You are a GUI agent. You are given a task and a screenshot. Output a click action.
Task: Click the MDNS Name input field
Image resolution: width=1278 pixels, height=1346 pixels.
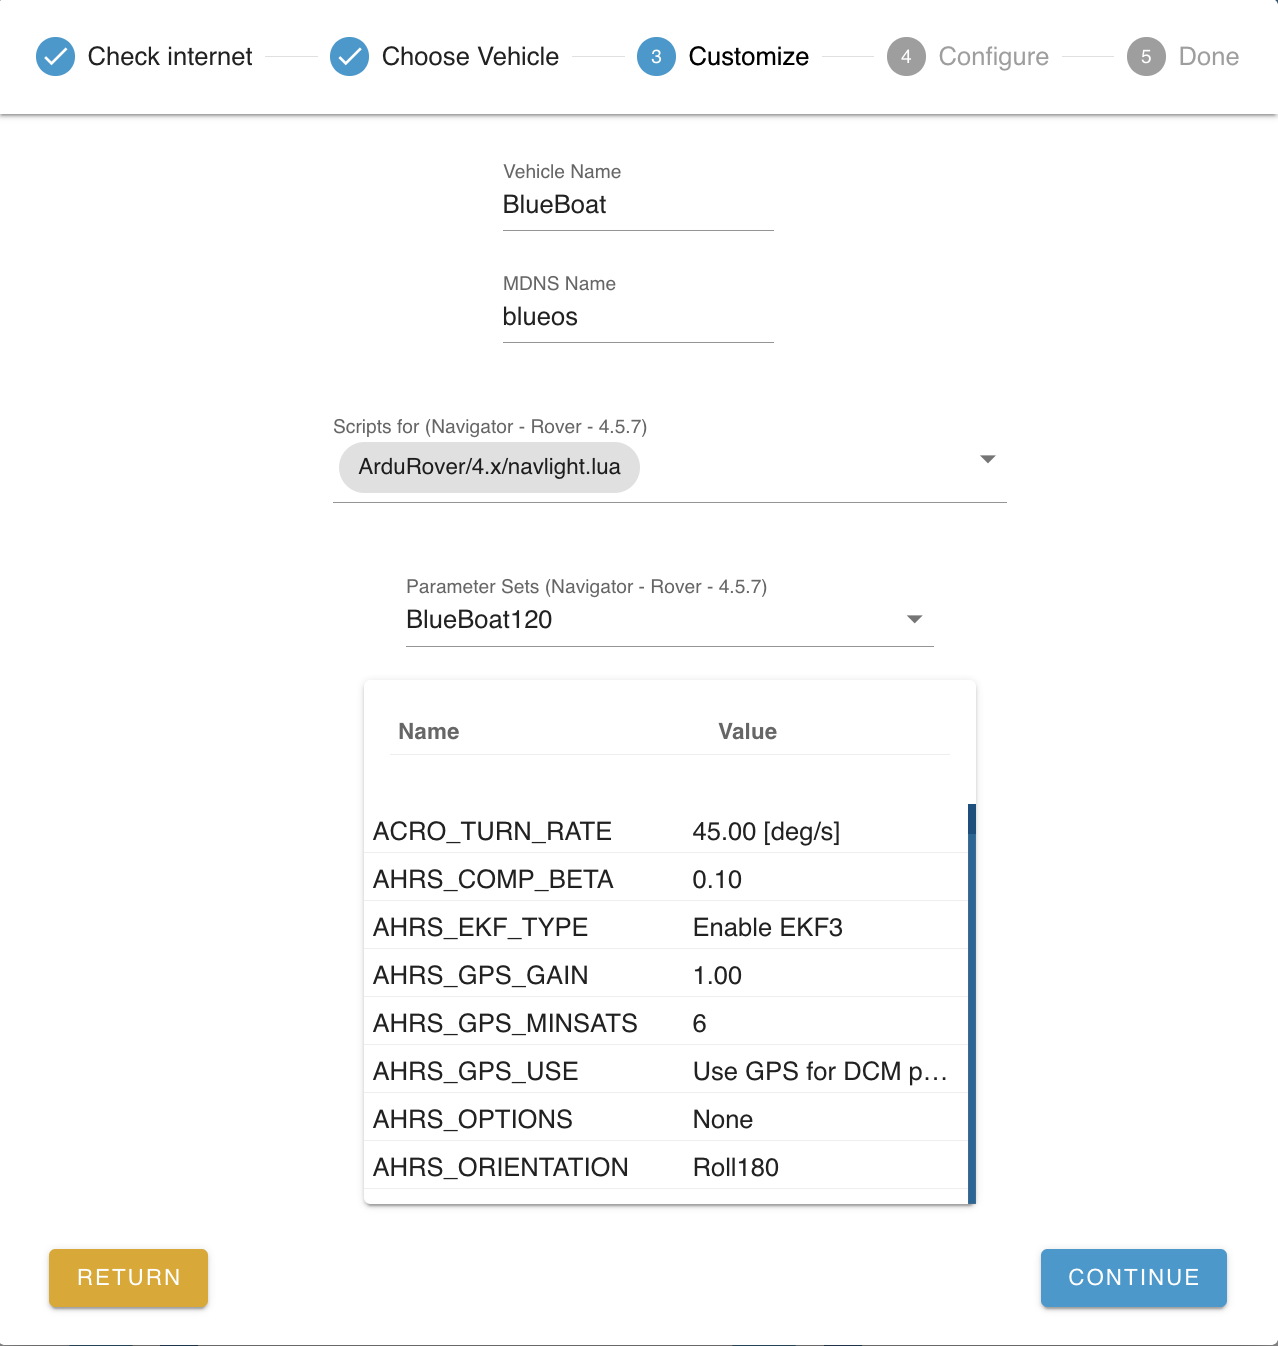638,317
